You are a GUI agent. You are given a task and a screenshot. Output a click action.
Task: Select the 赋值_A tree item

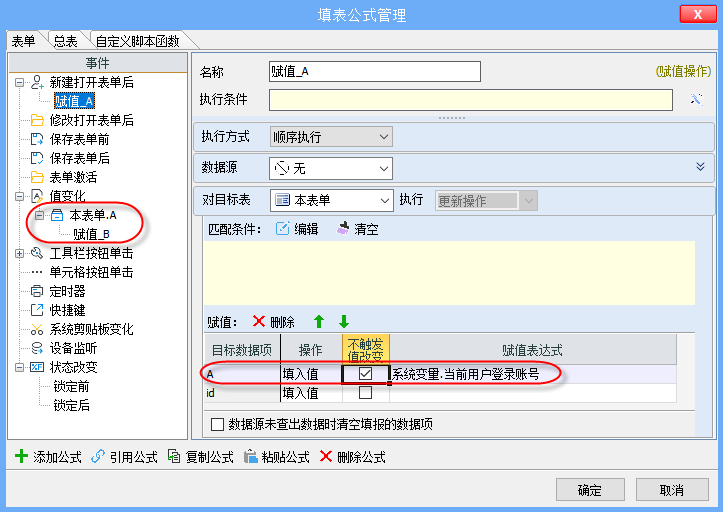74,101
